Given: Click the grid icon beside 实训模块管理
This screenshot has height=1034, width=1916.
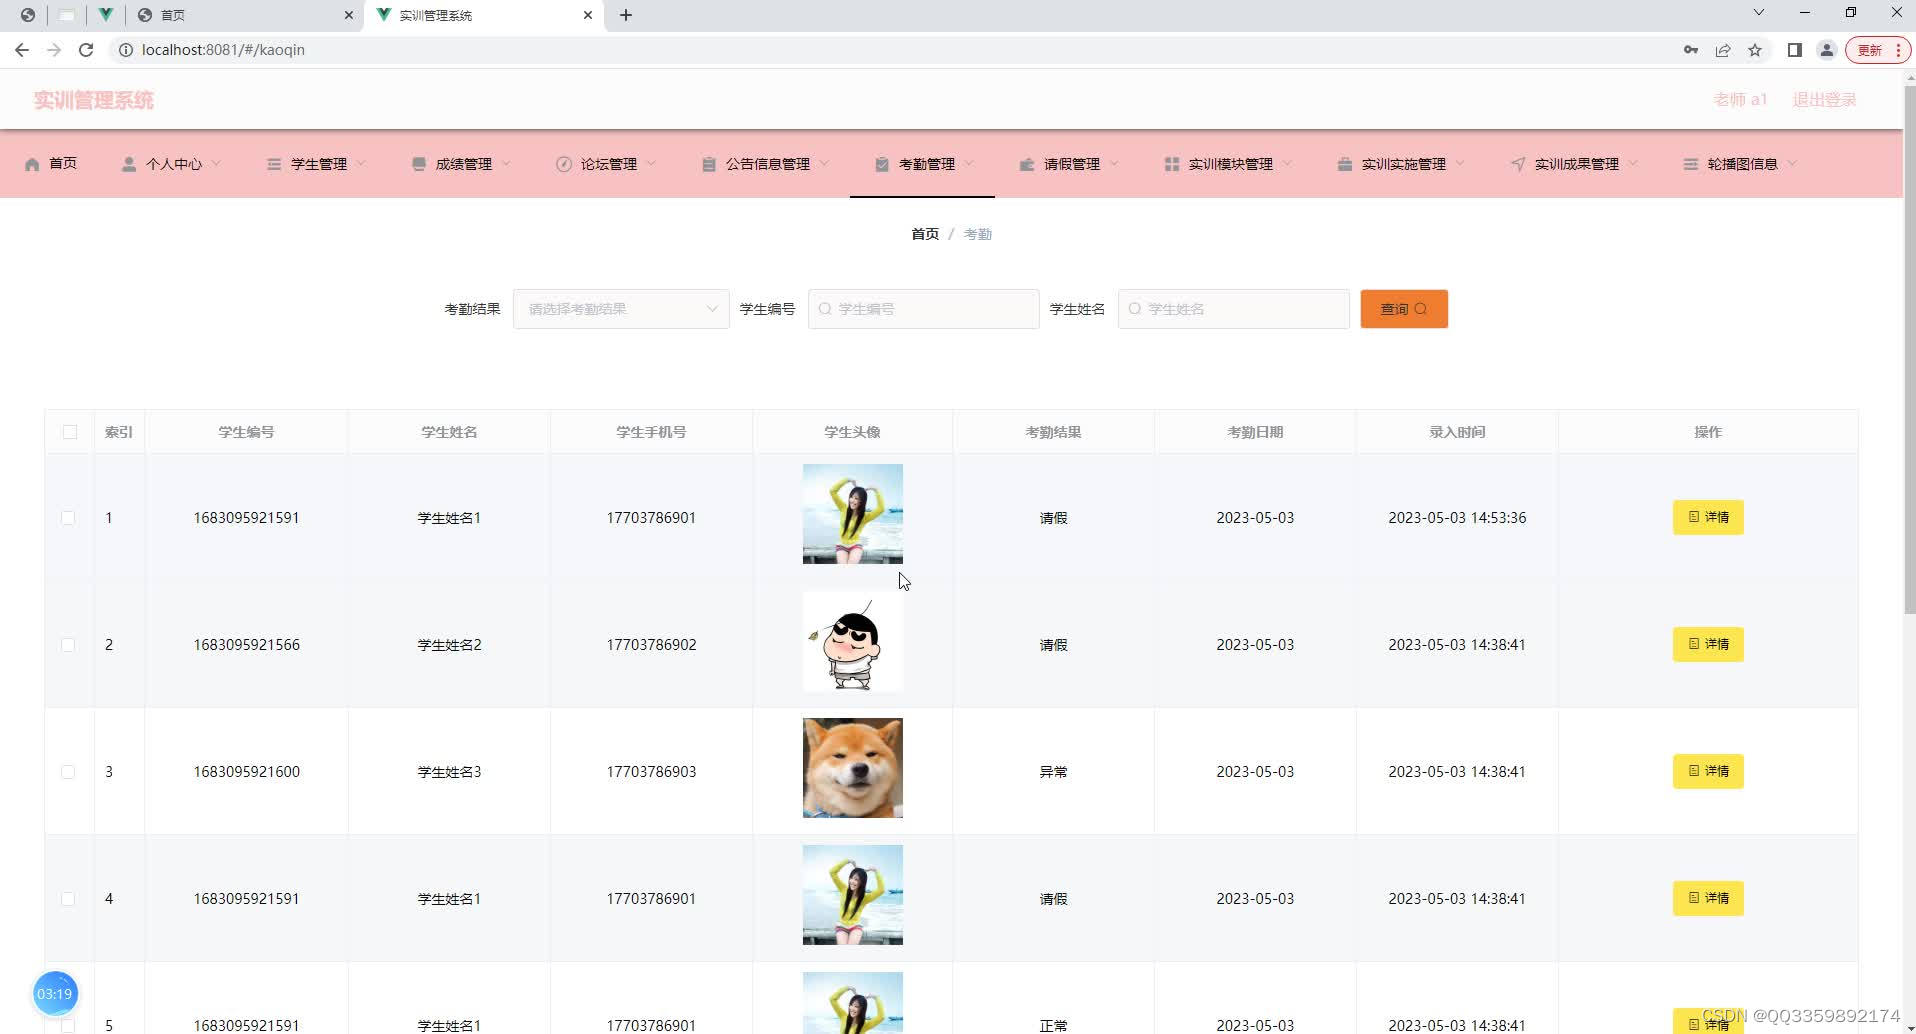Looking at the screenshot, I should pos(1172,164).
